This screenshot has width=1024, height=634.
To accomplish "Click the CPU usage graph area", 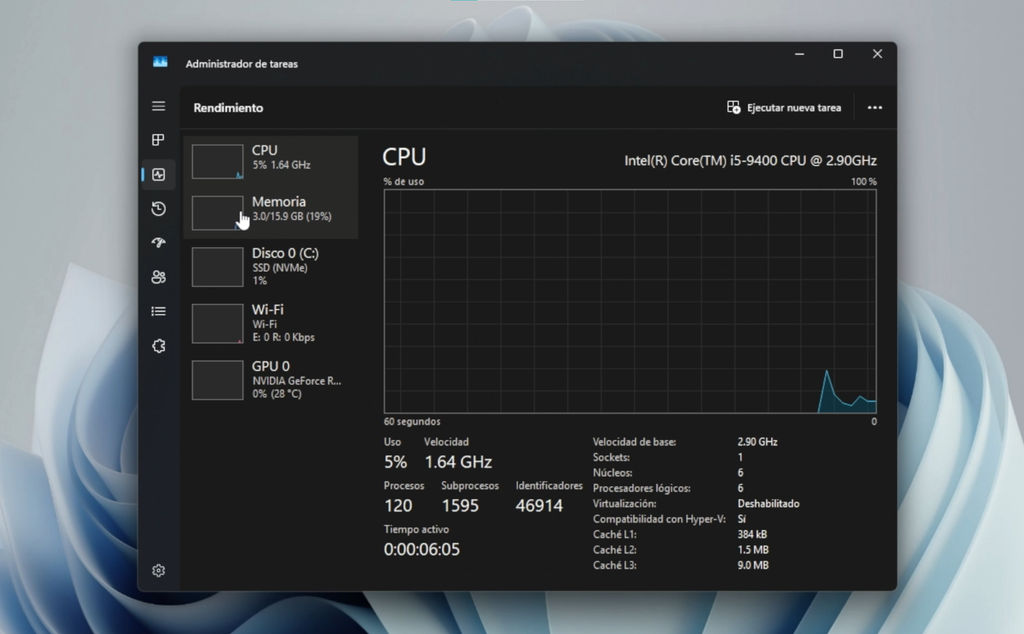I will tap(630, 301).
